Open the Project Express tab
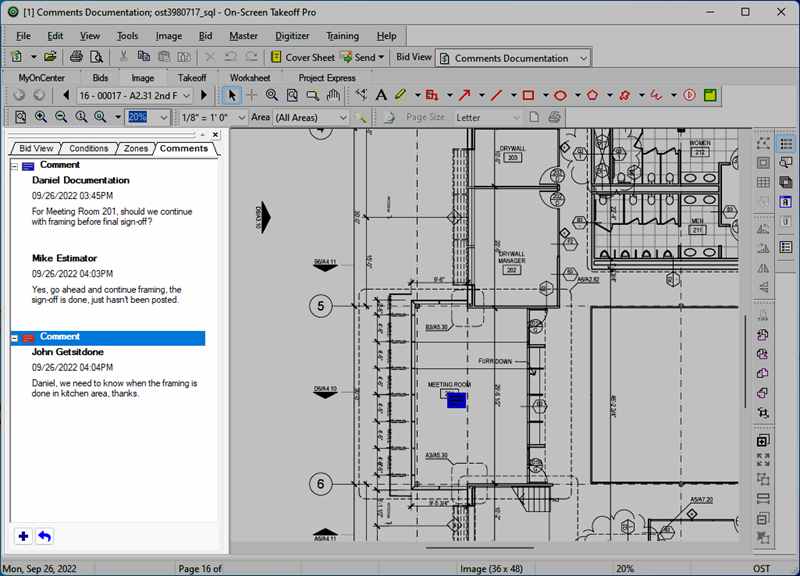Image resolution: width=800 pixels, height=576 pixels. tap(327, 78)
